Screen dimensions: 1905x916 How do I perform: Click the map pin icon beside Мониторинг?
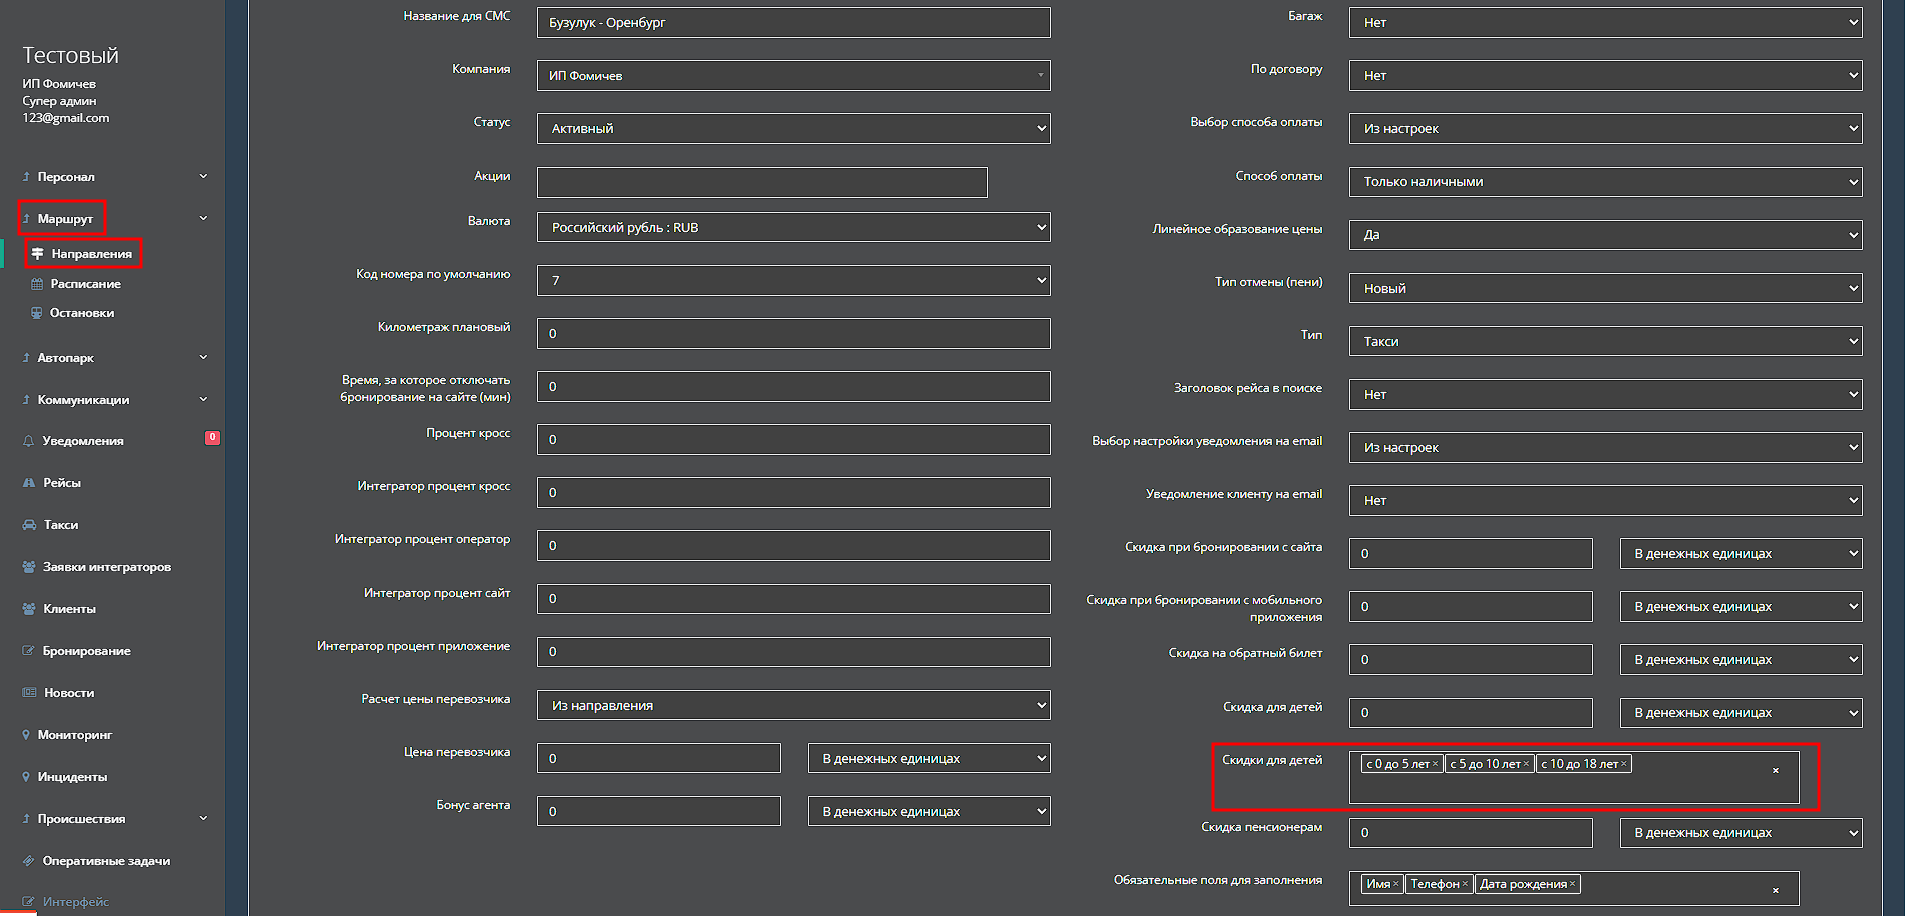coord(26,735)
